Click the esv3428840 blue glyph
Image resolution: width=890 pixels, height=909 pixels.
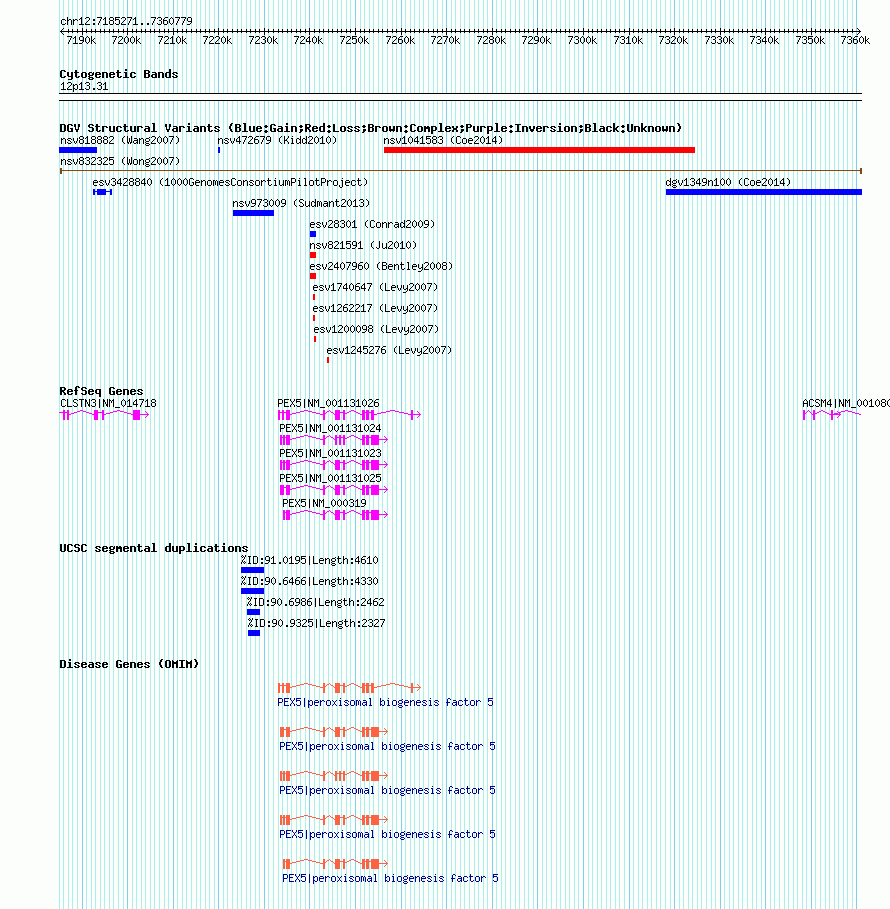tap(103, 192)
